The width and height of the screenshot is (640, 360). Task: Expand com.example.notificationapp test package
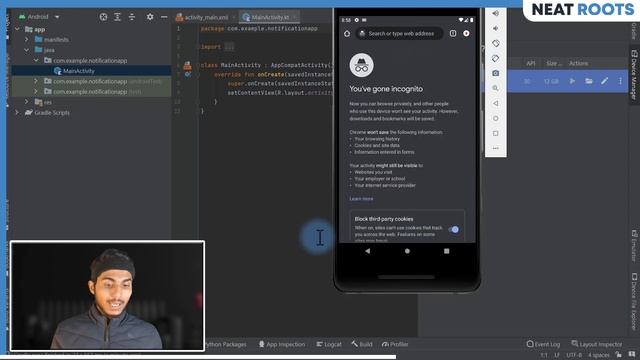(36, 92)
